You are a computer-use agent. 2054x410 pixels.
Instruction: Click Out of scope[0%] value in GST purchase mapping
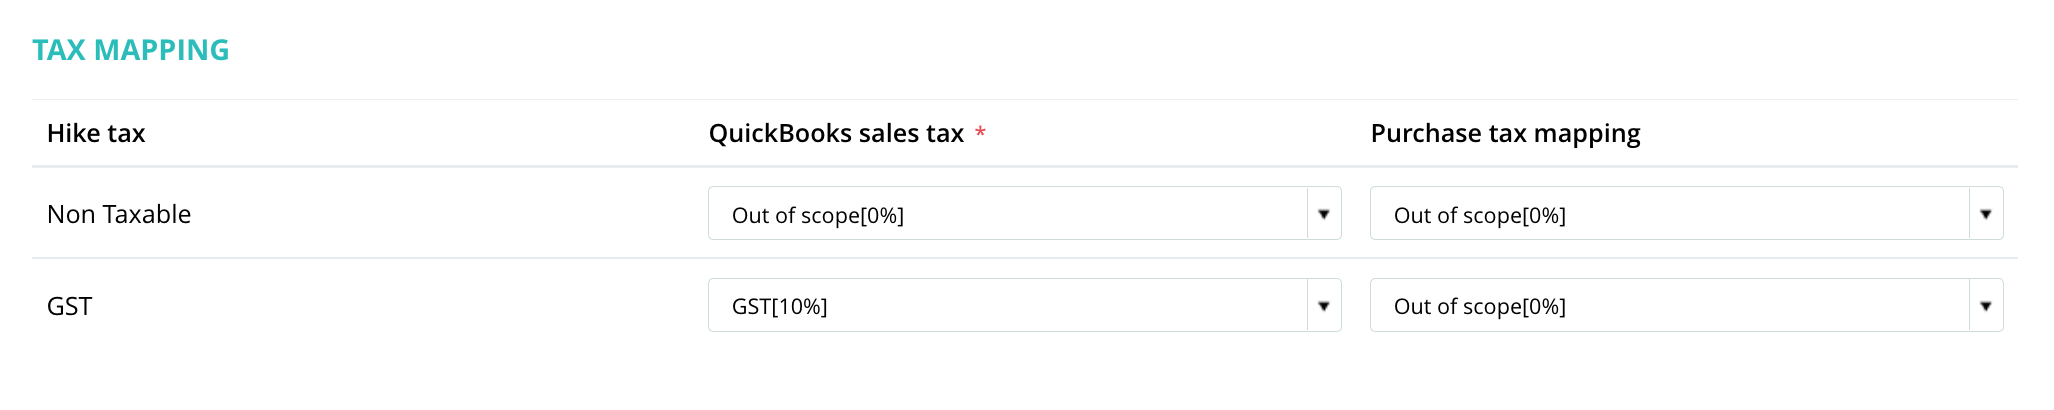[x=1479, y=307]
